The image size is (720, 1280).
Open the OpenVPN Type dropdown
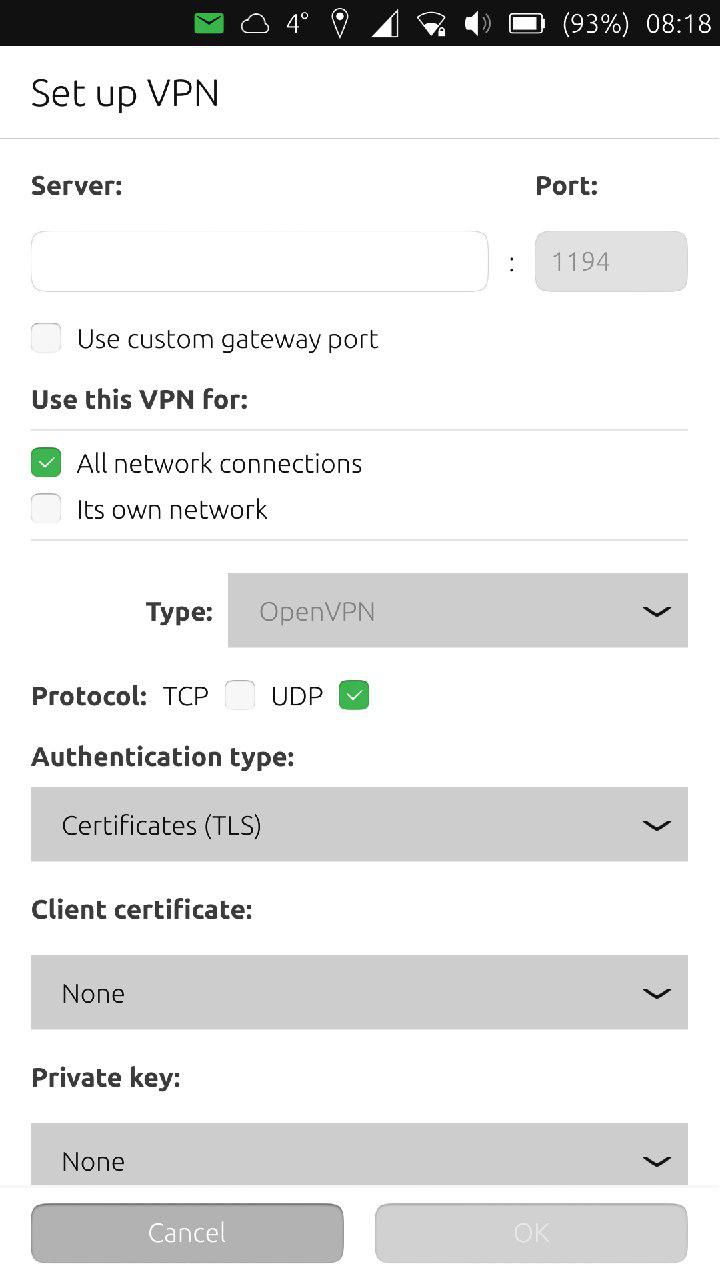tap(458, 610)
